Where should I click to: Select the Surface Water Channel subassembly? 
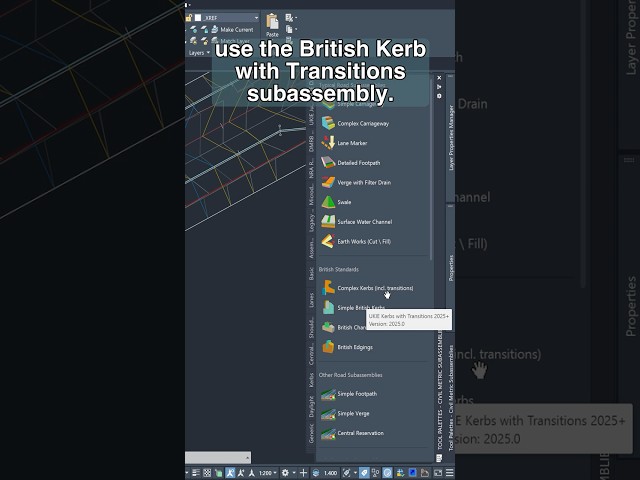(x=356, y=222)
